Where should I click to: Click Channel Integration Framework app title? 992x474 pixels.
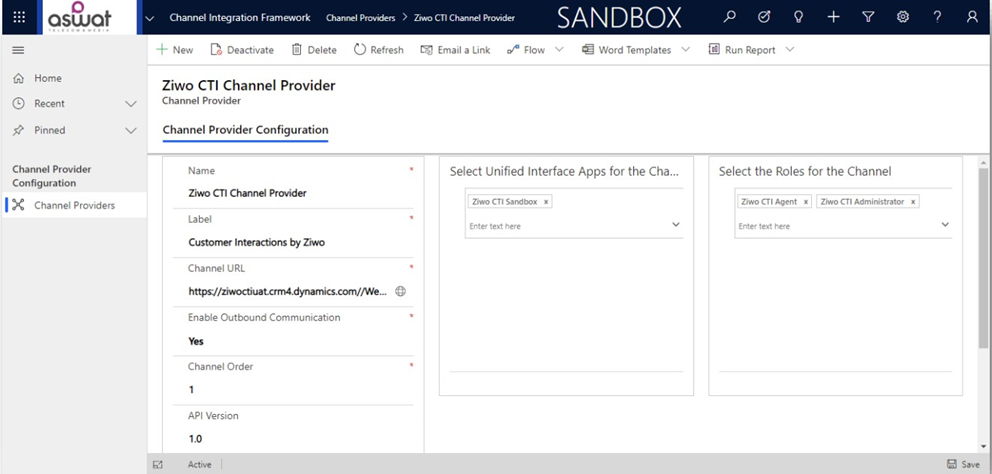click(x=240, y=18)
